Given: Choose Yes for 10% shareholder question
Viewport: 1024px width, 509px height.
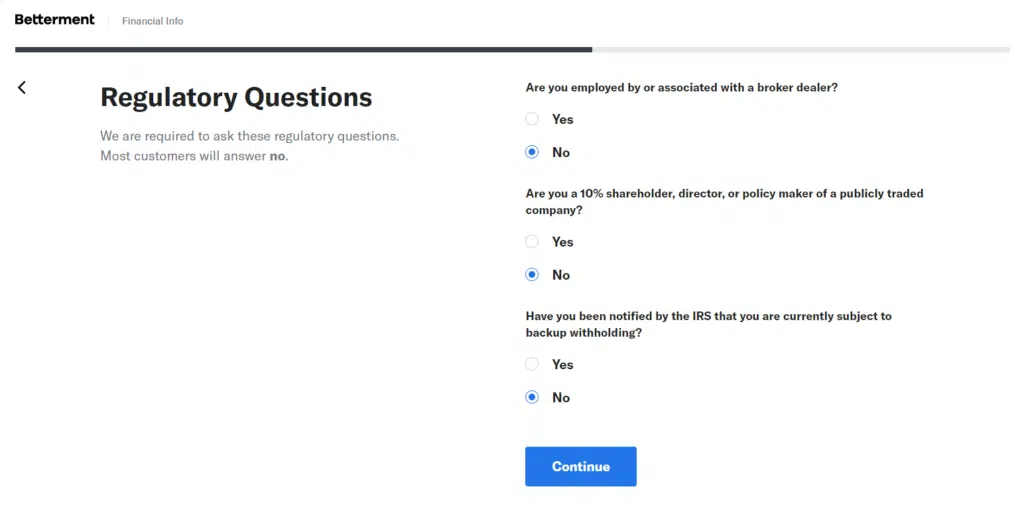Looking at the screenshot, I should pyautogui.click(x=532, y=242).
